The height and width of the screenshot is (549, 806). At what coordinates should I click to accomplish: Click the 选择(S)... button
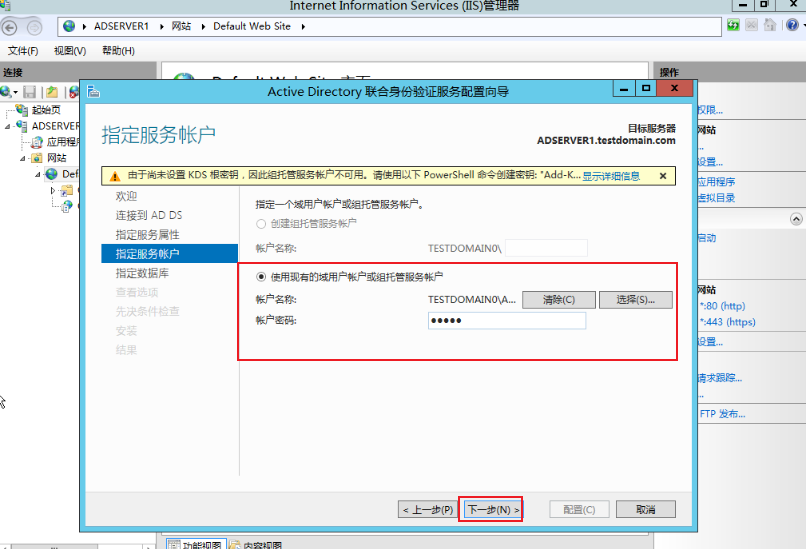635,300
